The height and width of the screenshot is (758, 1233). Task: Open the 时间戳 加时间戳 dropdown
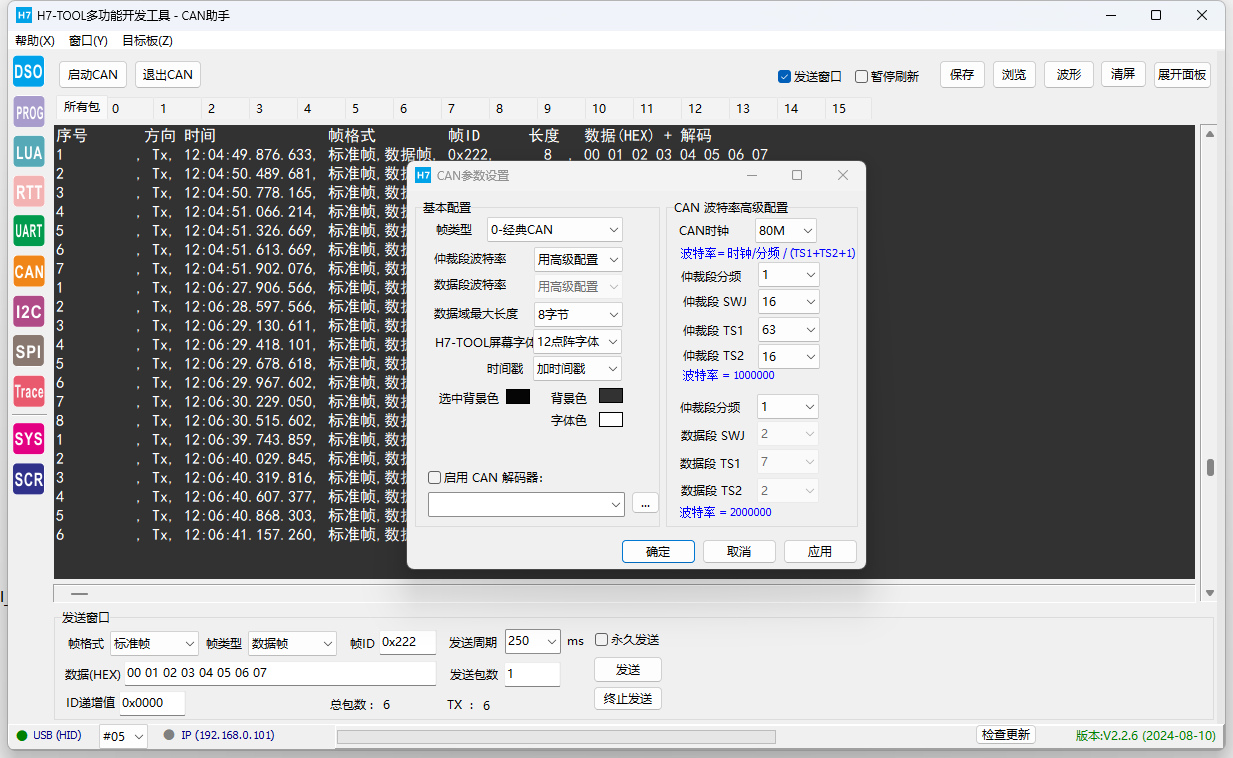[x=578, y=369]
